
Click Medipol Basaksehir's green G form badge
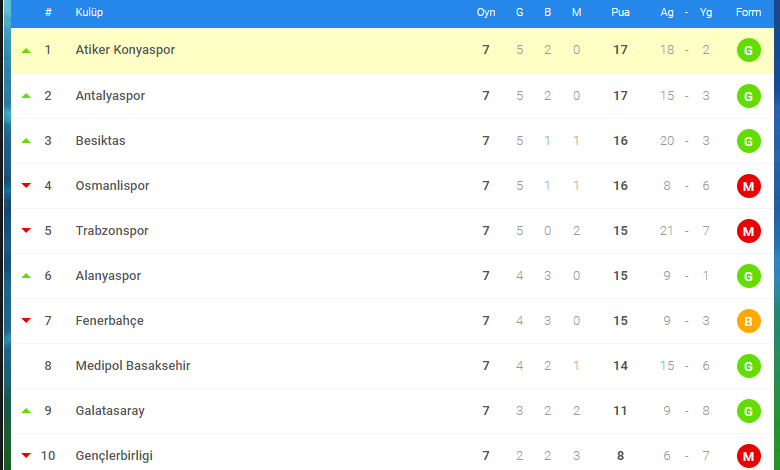tap(749, 366)
